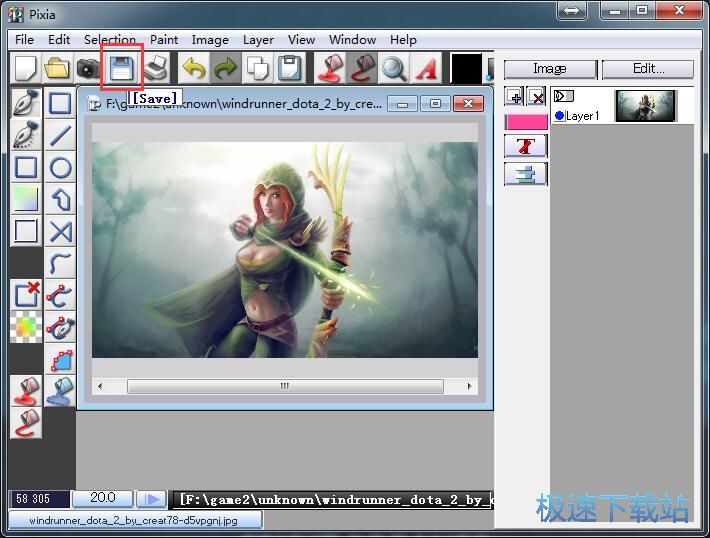Viewport: 710px width, 538px height.
Task: Delete layer using the red X icon
Action: [537, 97]
